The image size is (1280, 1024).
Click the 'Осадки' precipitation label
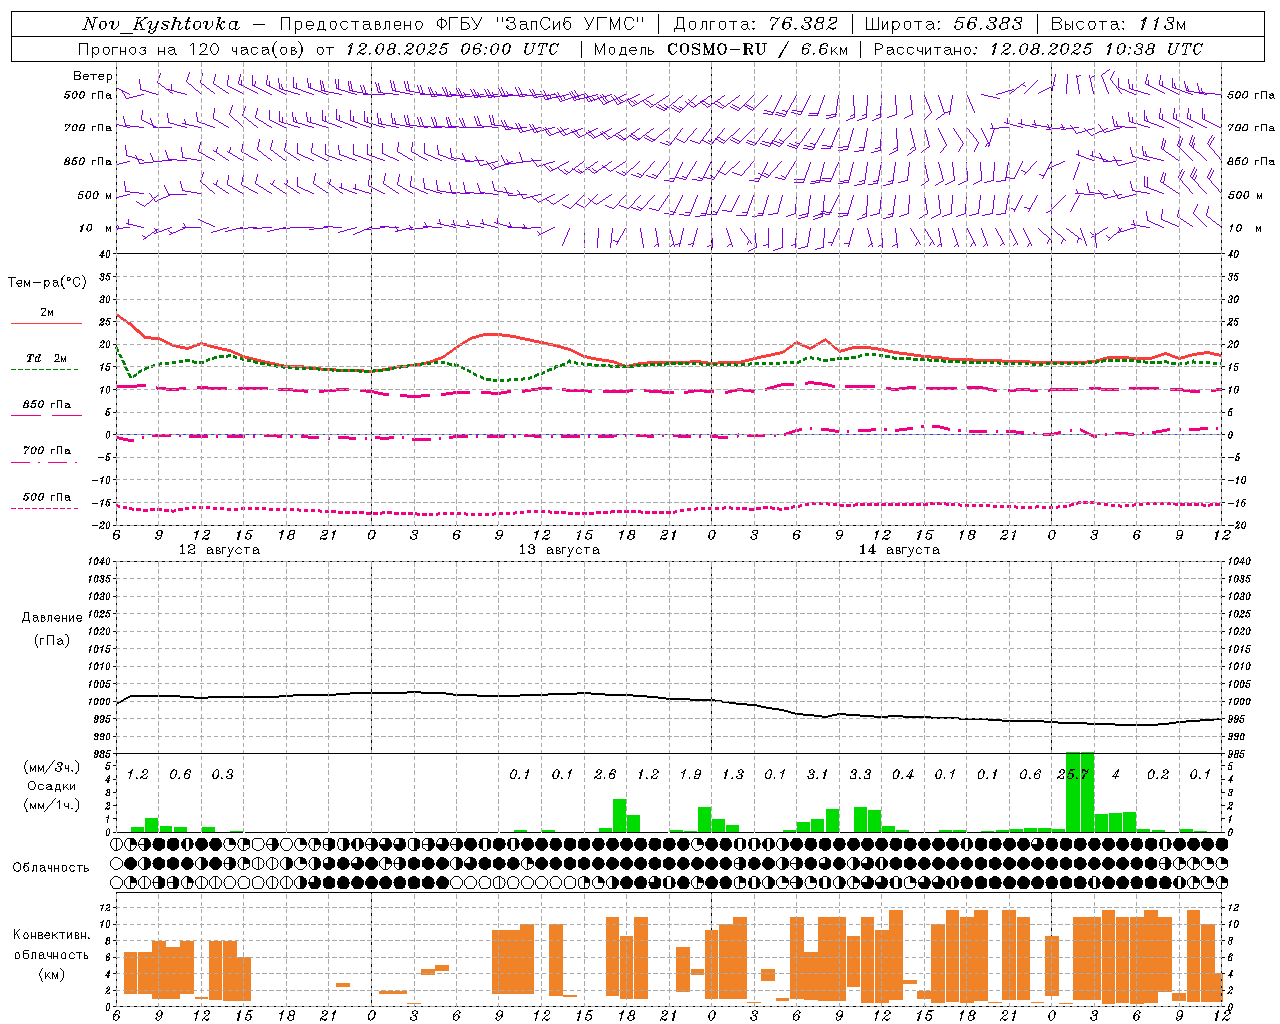coord(52,786)
